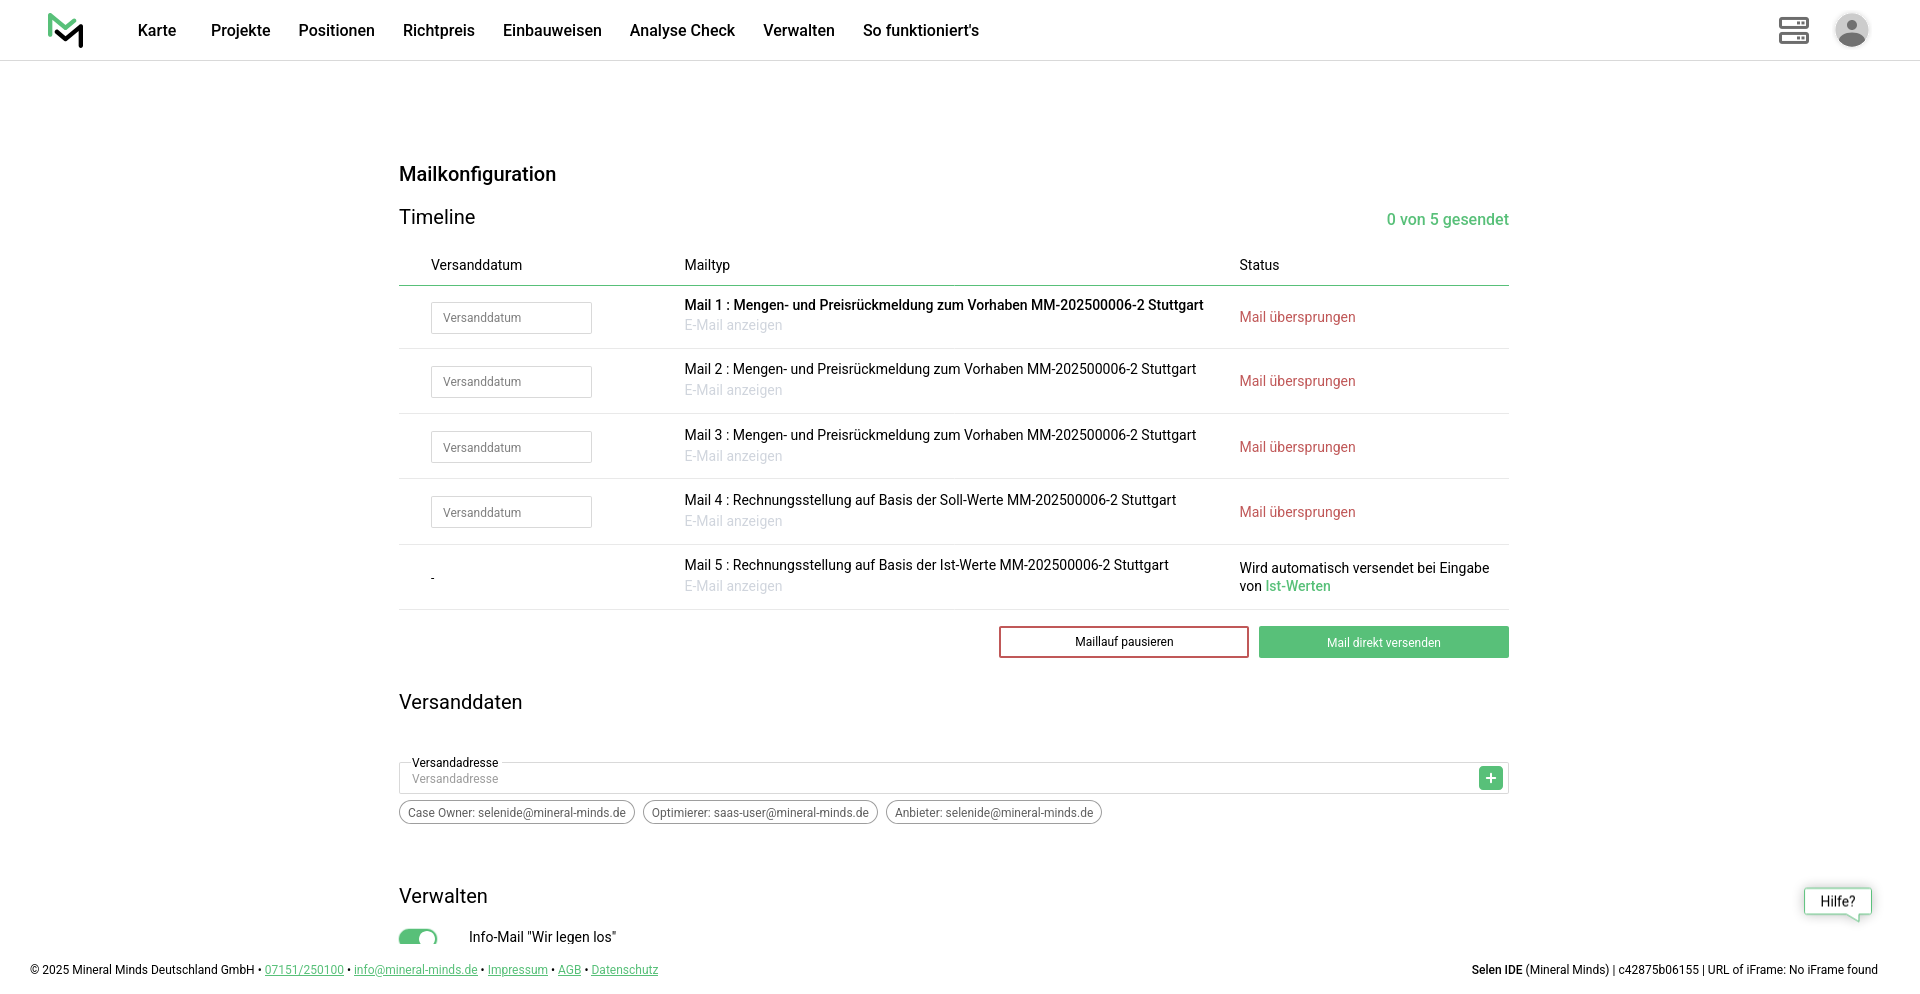Viewport: 1920px width, 994px height.
Task: Open the Karte menu item
Action: (x=157, y=30)
